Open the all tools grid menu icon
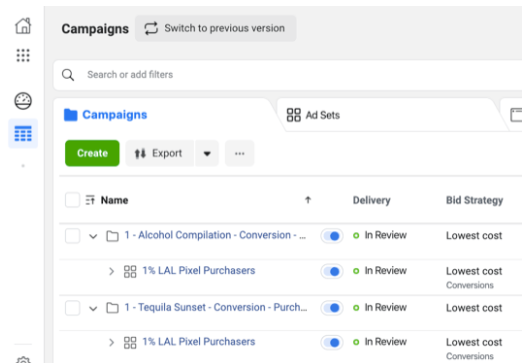This screenshot has width=522, height=363. tap(23, 55)
